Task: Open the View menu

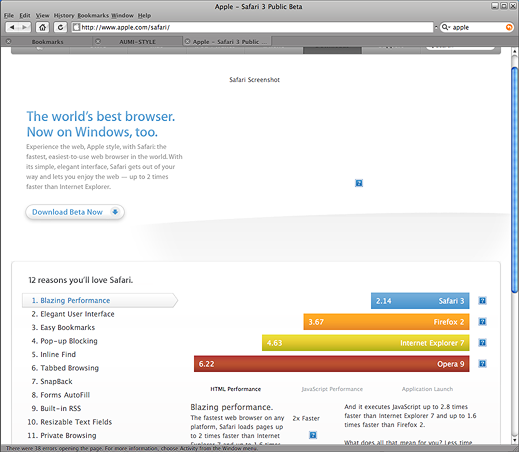Action: 42,15
